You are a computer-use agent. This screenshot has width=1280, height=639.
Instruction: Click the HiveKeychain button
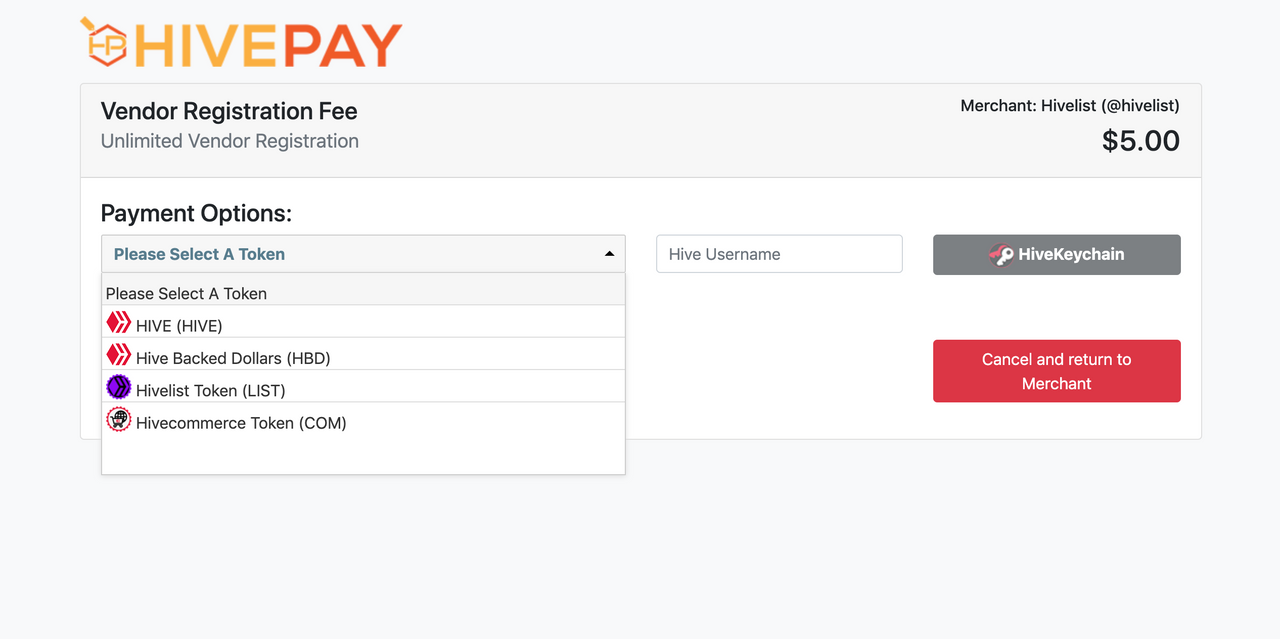coord(1057,254)
